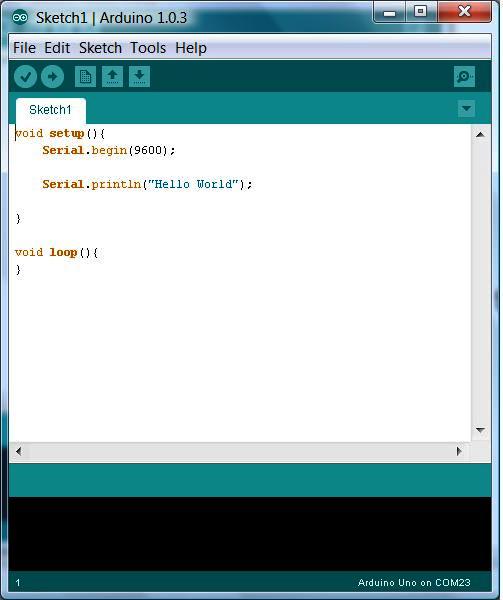
Task: Click the horizontal scrollbar left arrow
Action: point(18,451)
